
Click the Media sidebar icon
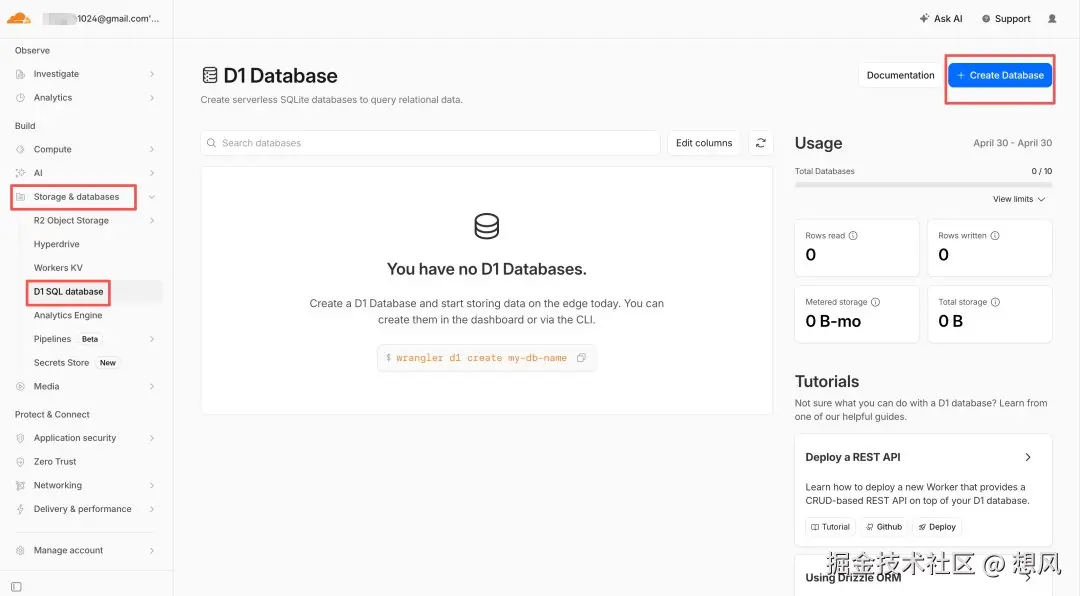tap(20, 387)
